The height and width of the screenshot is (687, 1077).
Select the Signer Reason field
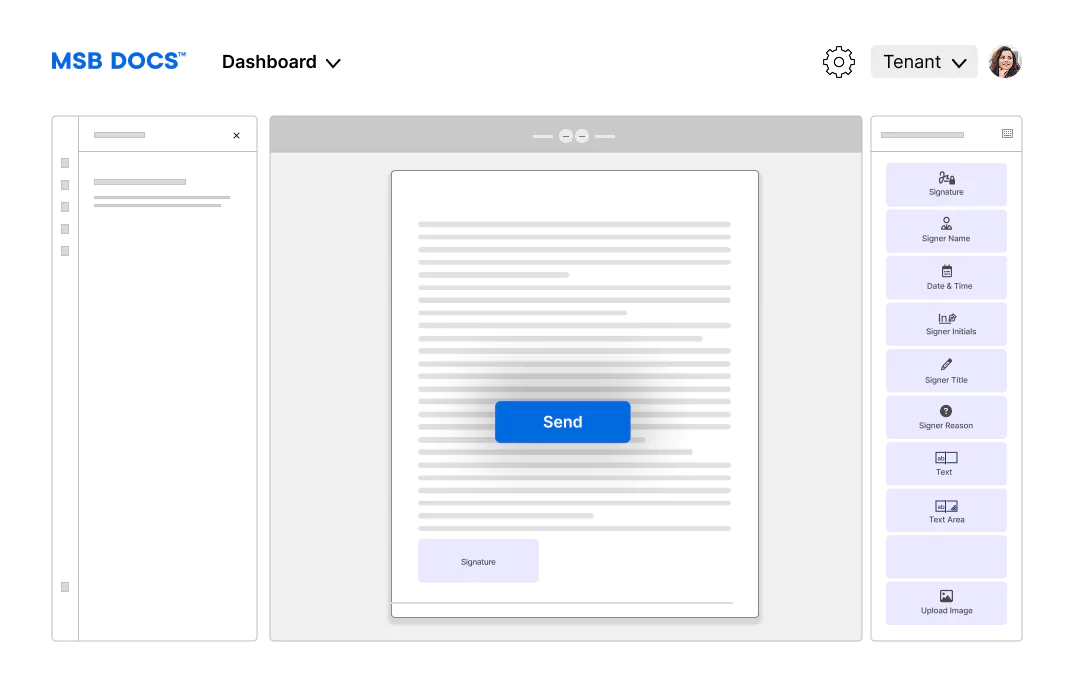946,417
